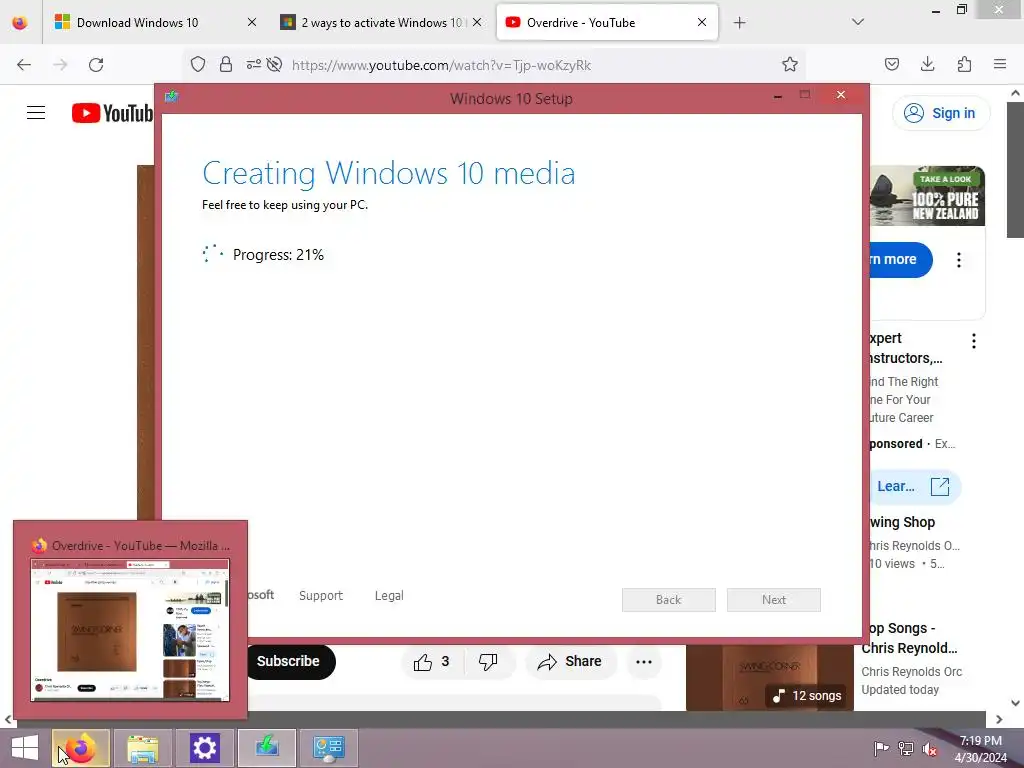The image size is (1024, 768).
Task: Click the sponsored Learn external link button
Action: 914,487
